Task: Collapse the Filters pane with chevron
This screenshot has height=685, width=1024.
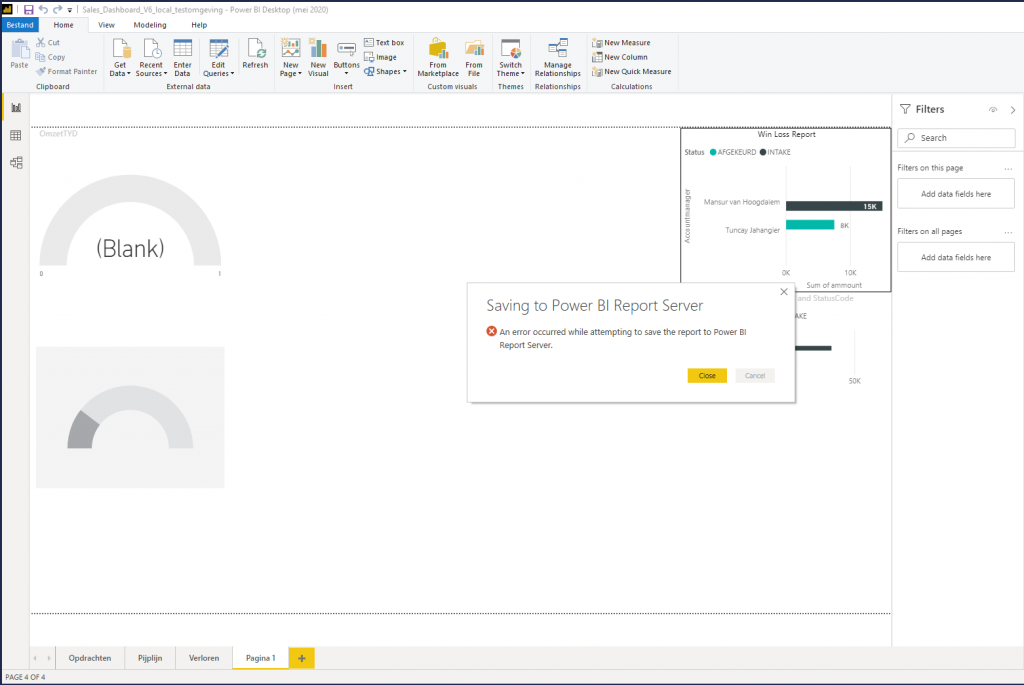Action: pos(1013,110)
